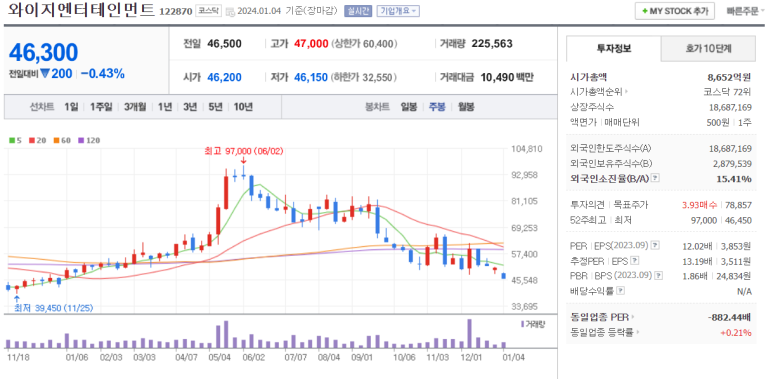Open help icon beside PER EPS(2023.09)
The width and height of the screenshot is (773, 379).
pos(655,245)
